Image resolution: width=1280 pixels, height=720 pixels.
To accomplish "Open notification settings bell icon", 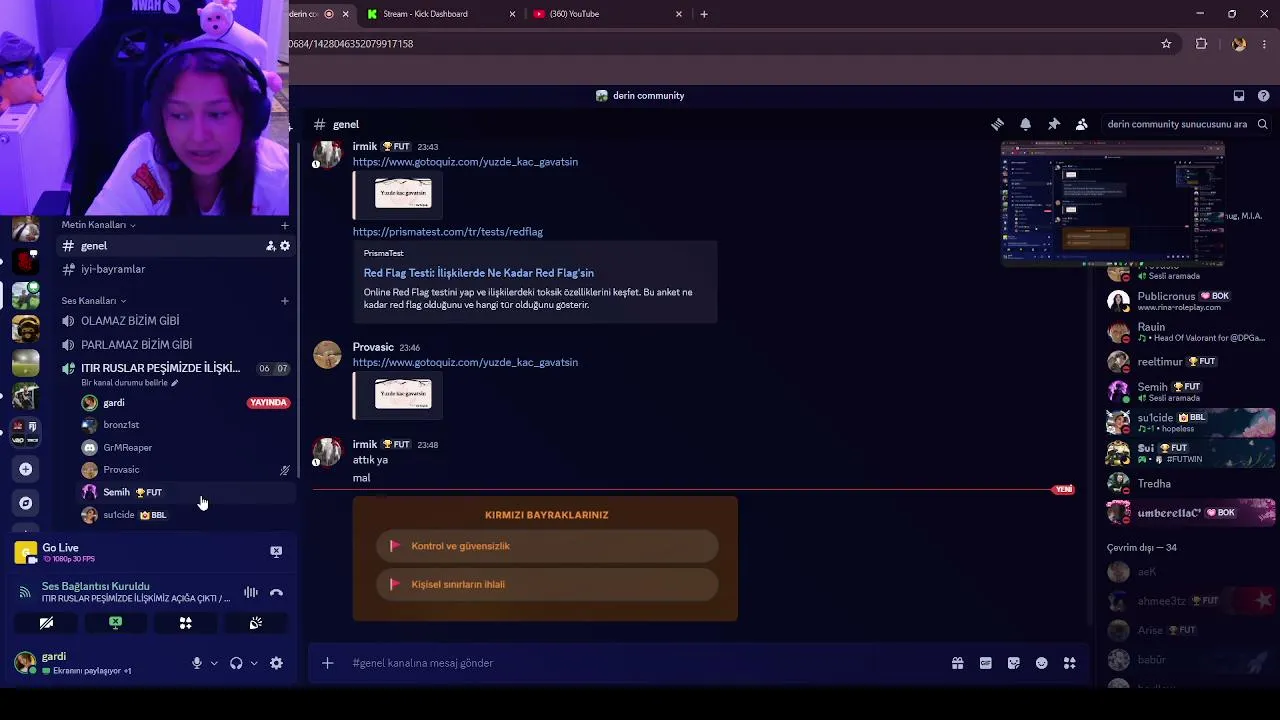I will [1025, 124].
